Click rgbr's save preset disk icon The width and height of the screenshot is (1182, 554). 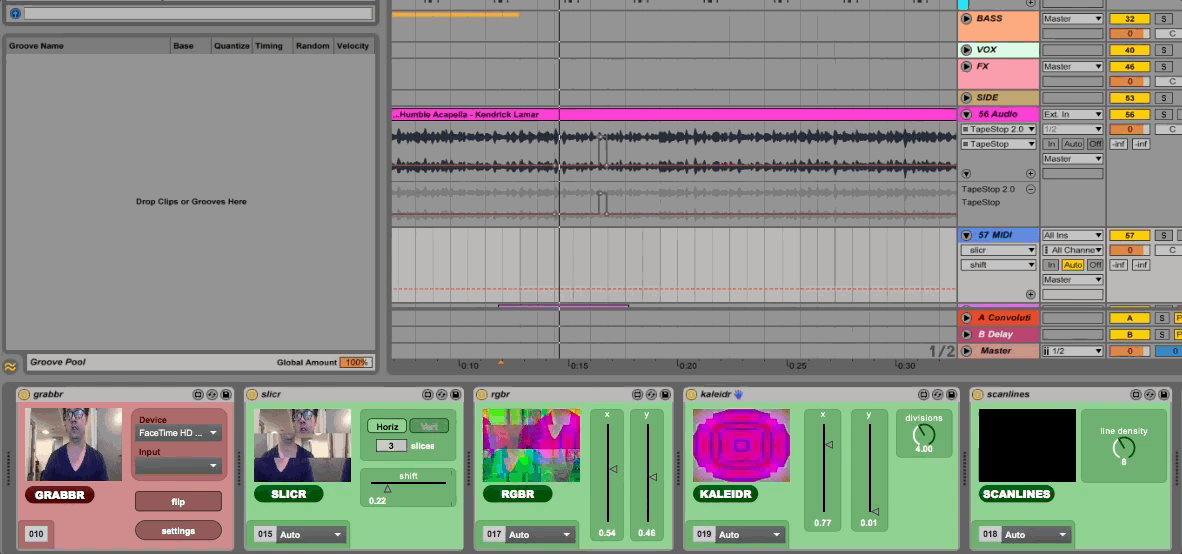coord(665,394)
